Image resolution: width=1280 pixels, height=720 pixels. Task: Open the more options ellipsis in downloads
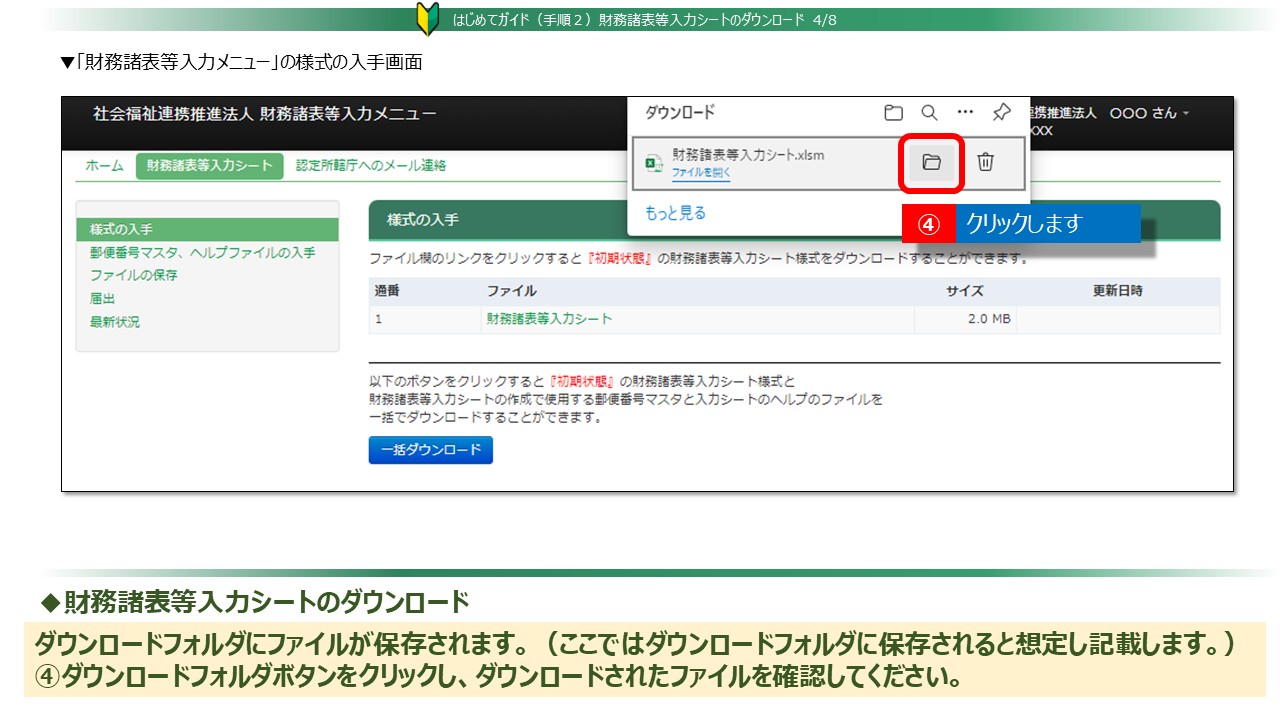tap(965, 113)
